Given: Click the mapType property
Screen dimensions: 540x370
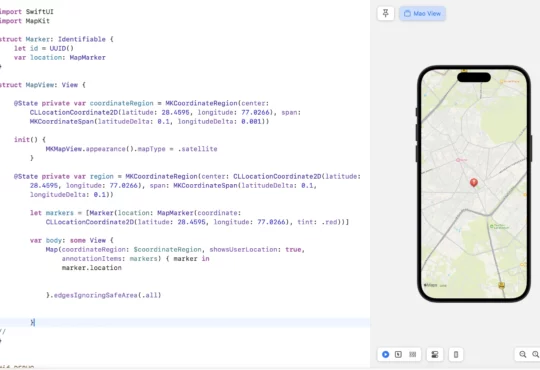Looking at the screenshot, I should click(x=152, y=149).
